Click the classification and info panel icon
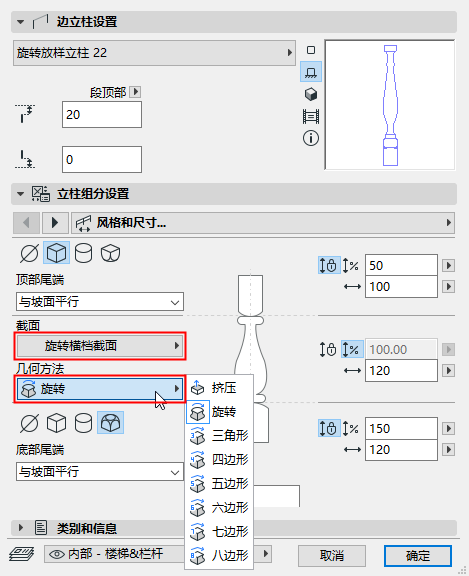469x576 pixels. tap(41, 528)
